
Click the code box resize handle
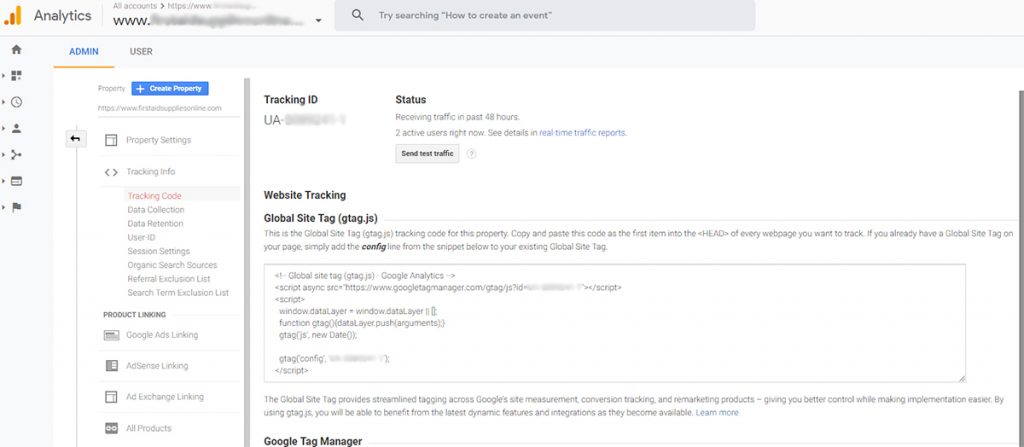tap(961, 378)
